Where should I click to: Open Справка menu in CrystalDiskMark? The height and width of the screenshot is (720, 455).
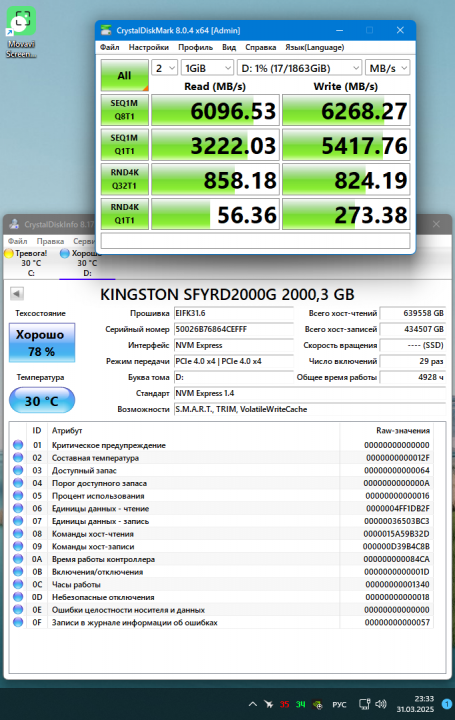point(260,47)
